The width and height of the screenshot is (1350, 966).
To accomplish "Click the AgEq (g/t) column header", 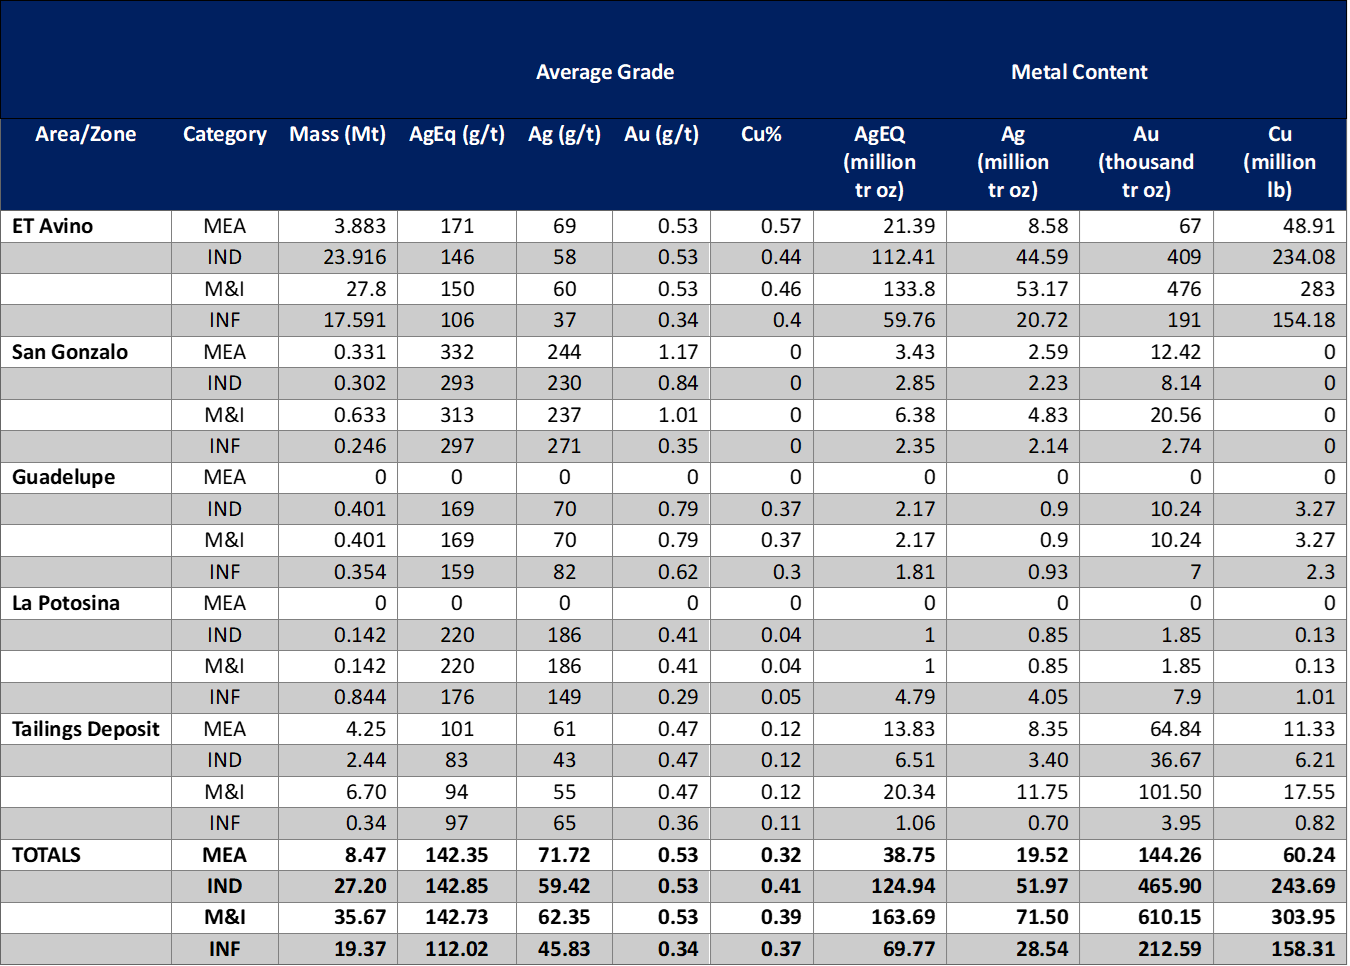I will [x=456, y=134].
